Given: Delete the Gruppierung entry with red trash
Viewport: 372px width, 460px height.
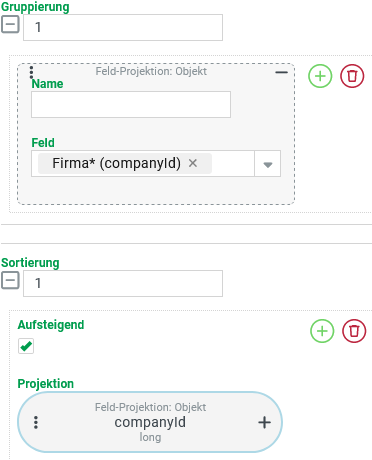Looking at the screenshot, I should click(x=352, y=76).
